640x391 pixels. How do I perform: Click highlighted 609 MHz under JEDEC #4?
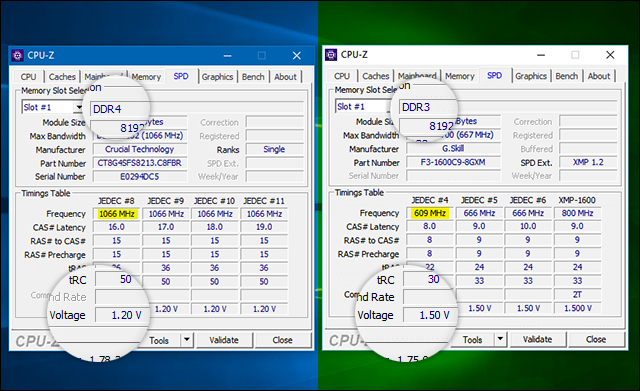pyautogui.click(x=430, y=213)
